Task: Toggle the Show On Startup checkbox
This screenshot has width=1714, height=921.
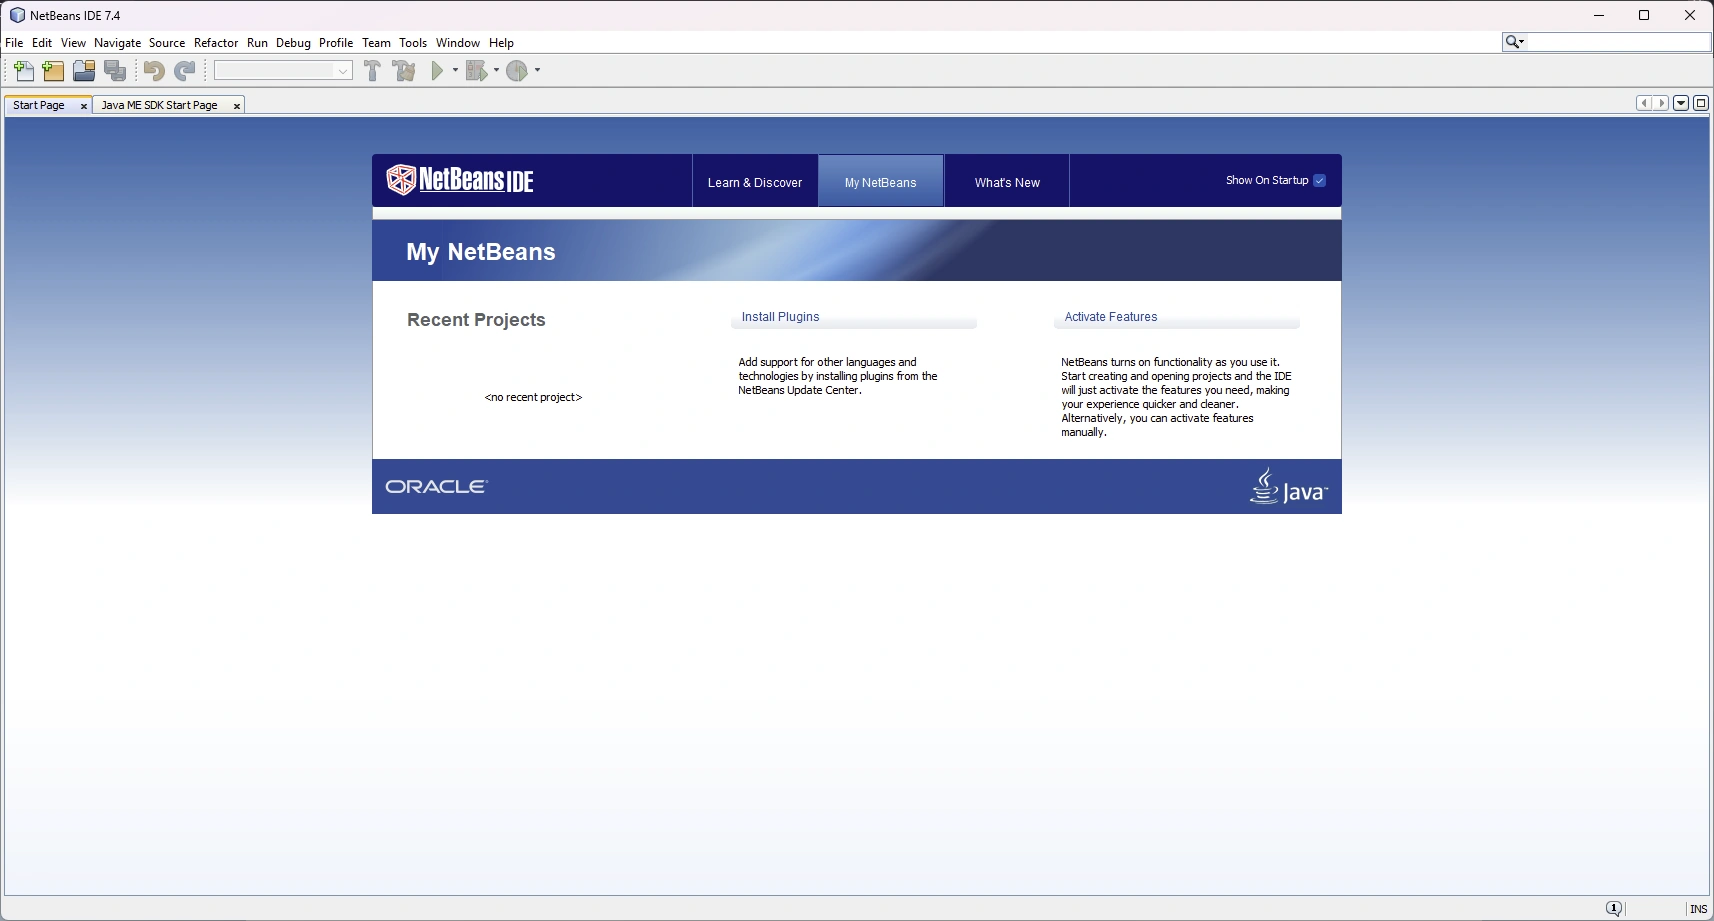Action: coord(1319,181)
